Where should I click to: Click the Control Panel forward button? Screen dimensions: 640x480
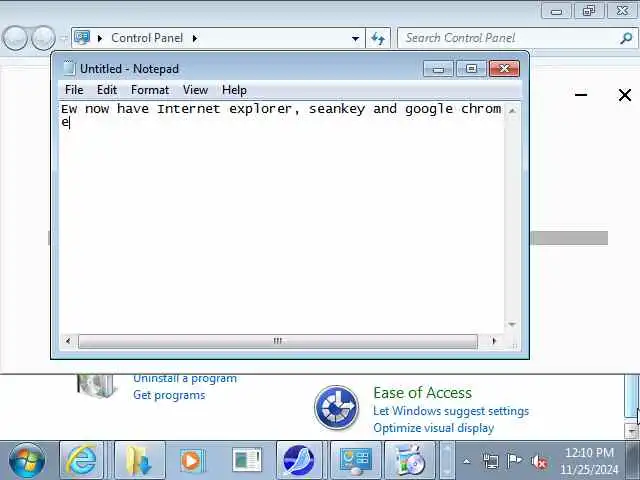(43, 38)
